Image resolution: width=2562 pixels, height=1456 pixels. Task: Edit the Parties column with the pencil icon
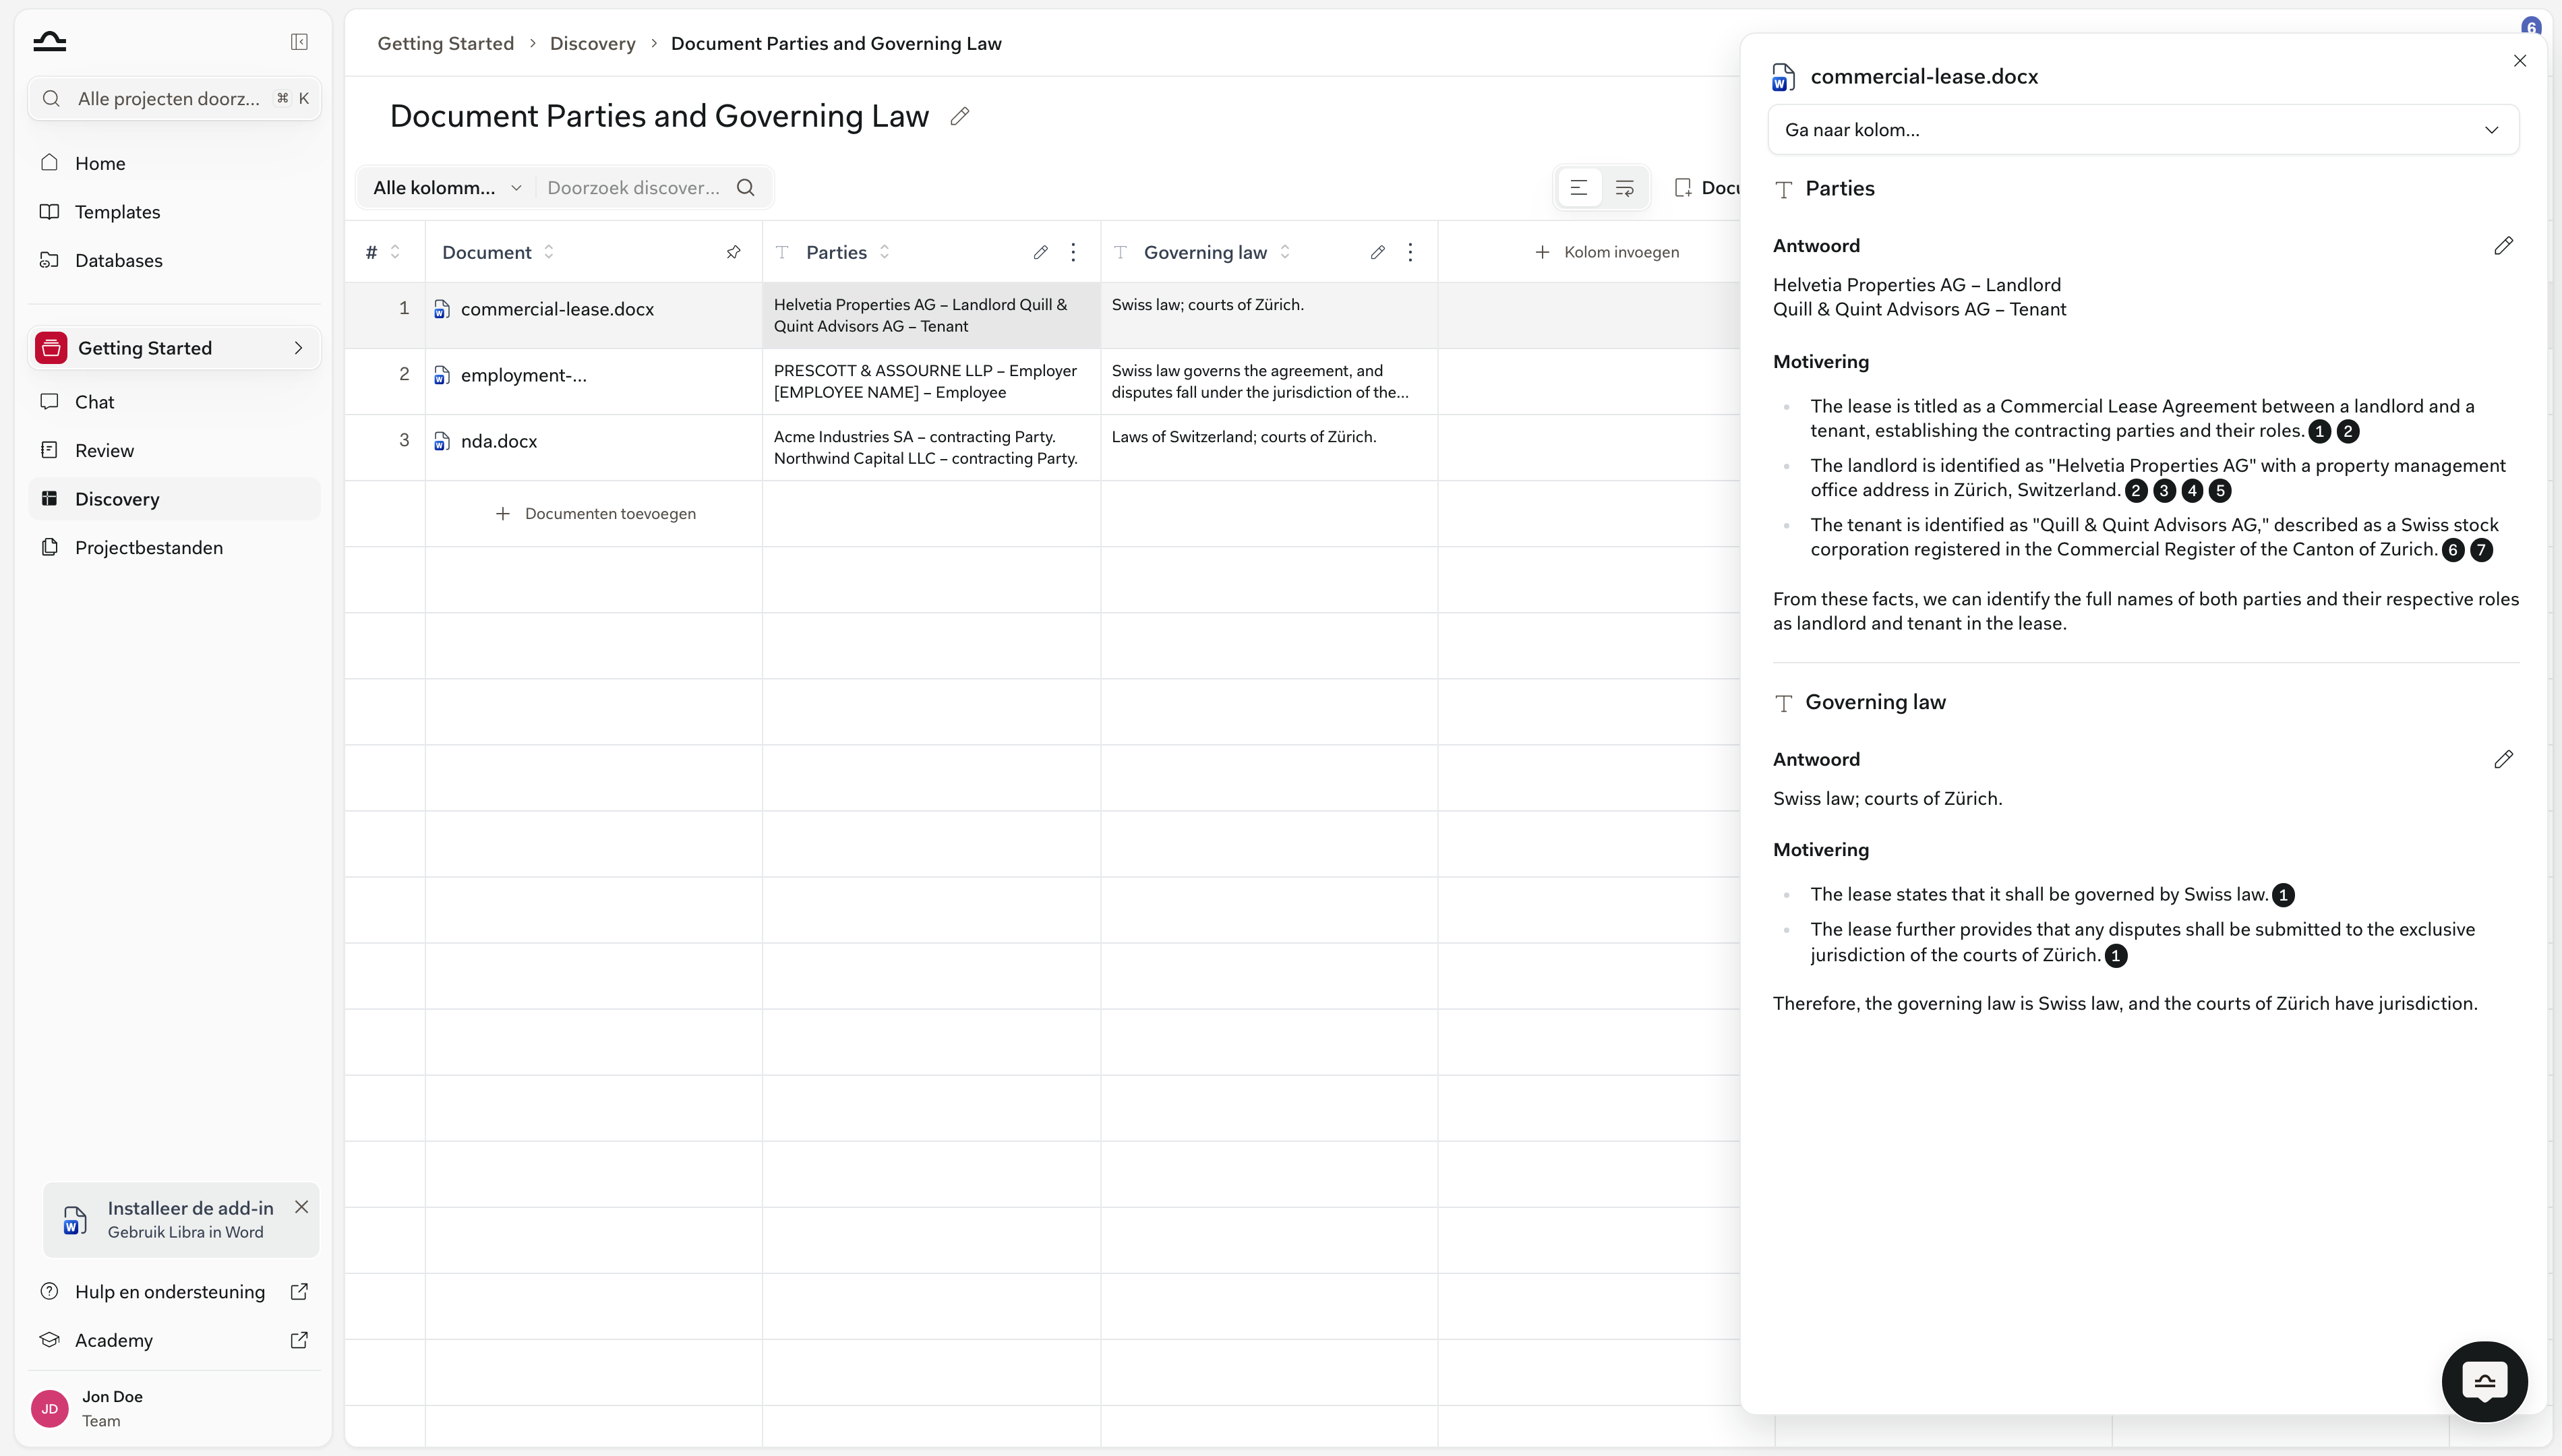pos(1041,252)
